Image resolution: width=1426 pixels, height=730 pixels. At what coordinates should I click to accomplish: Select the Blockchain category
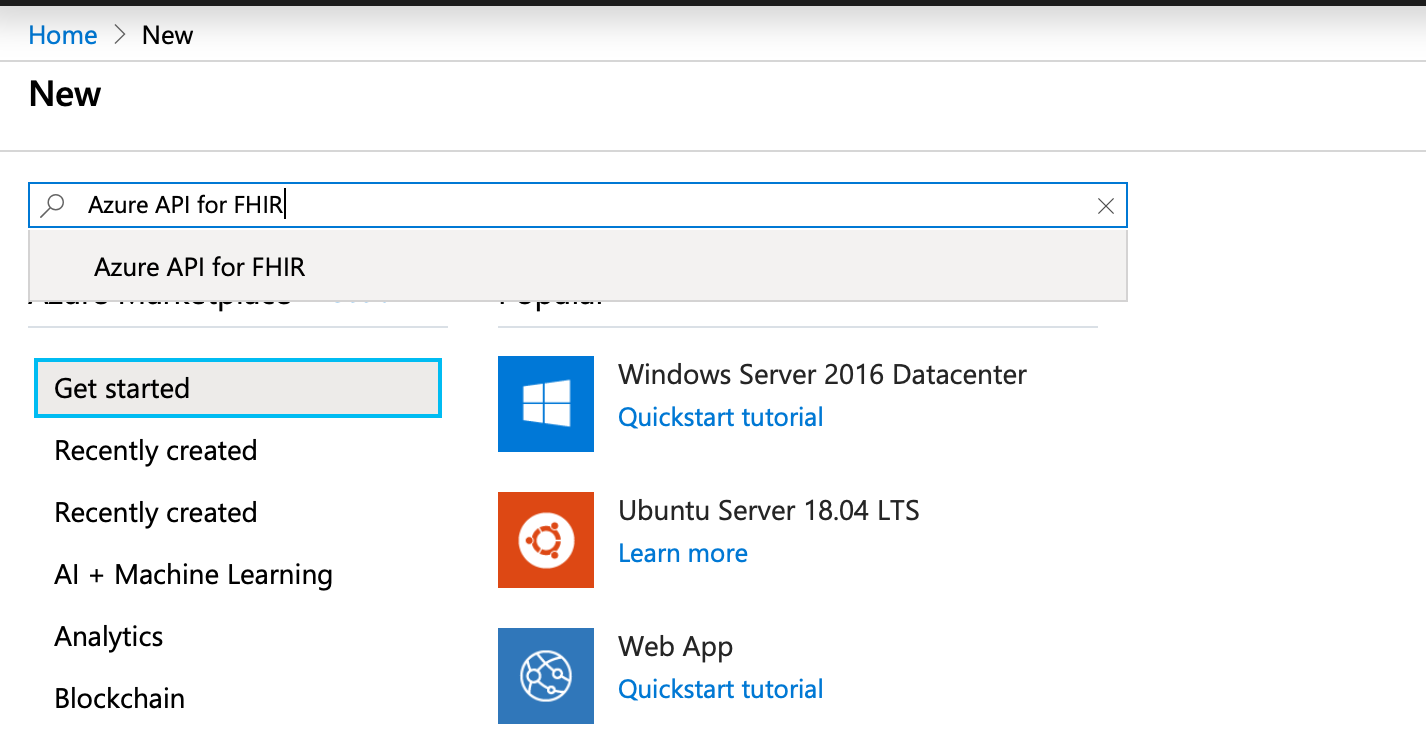tap(119, 698)
